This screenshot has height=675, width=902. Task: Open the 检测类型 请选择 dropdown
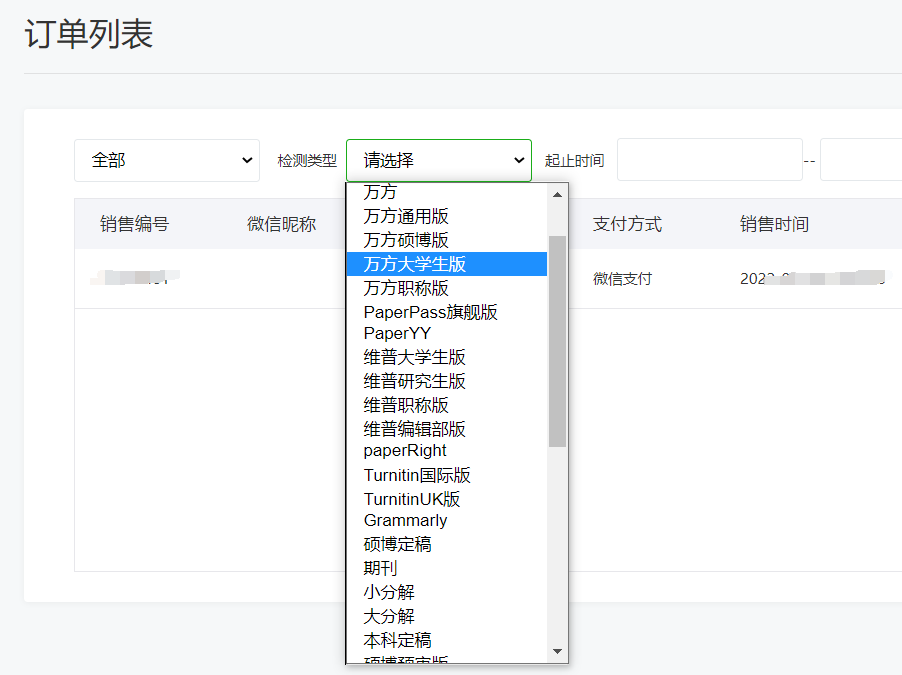tap(438, 160)
